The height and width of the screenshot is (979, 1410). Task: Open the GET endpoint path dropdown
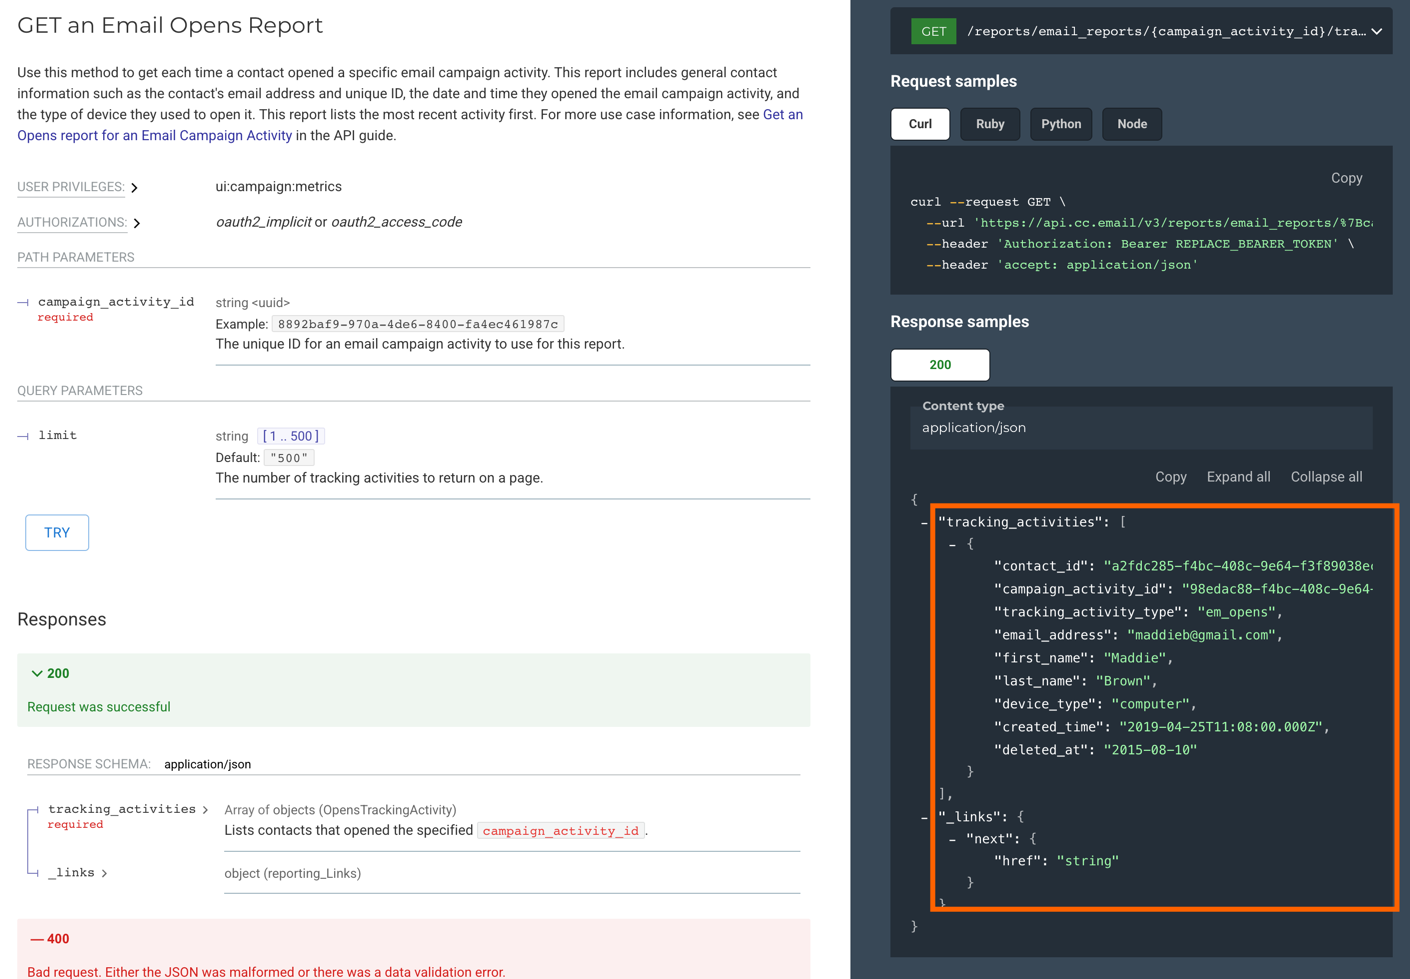coord(1377,31)
